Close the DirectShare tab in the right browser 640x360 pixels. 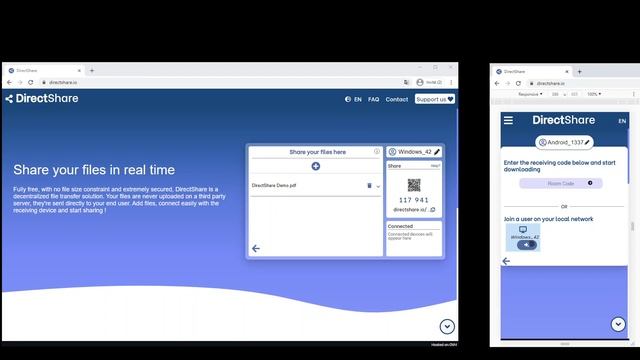pos(567,71)
